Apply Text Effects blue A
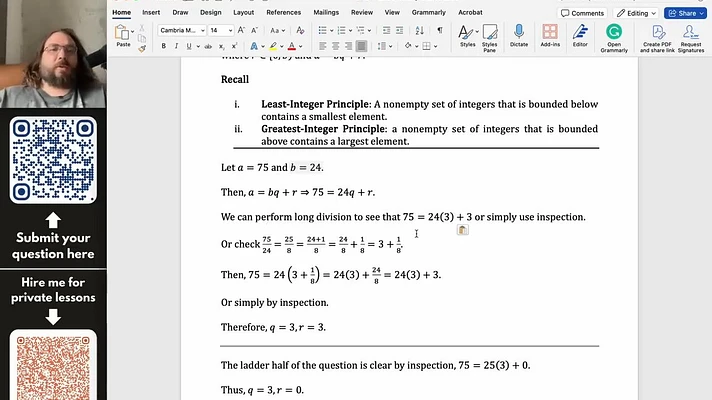 click(254, 46)
